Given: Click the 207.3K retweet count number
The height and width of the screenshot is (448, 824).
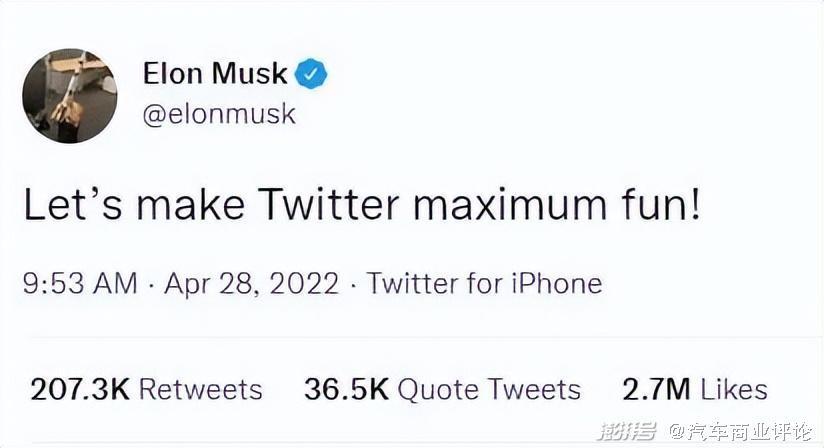Looking at the screenshot, I should point(78,389).
